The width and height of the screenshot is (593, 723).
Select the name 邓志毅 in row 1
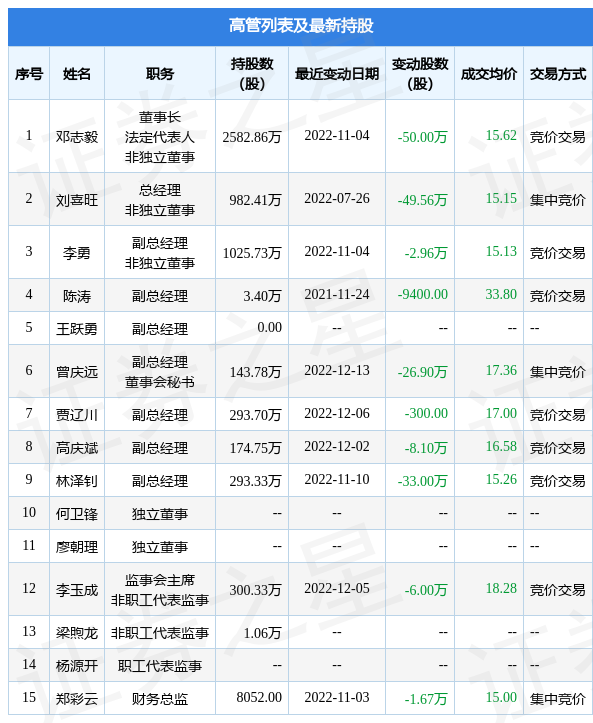coord(77,136)
